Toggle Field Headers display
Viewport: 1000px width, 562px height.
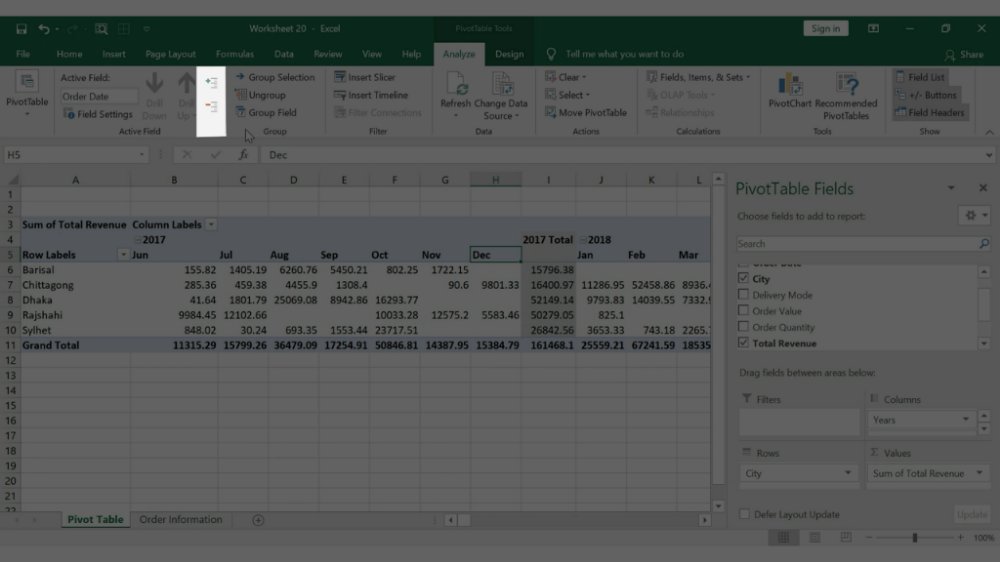[x=930, y=112]
